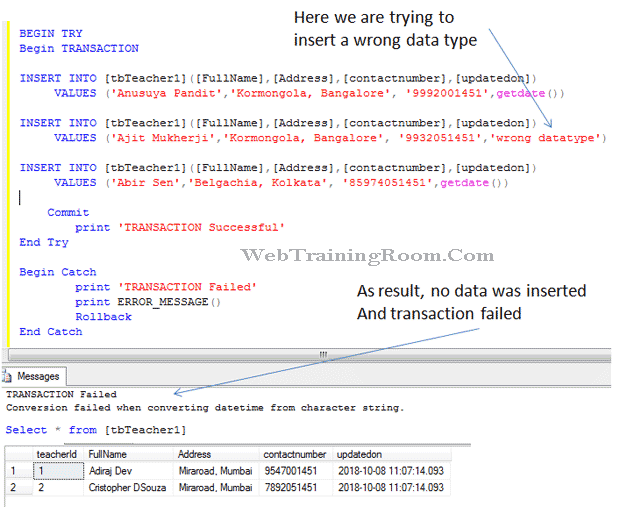Select teacherId cell with value 1
Viewport: 620px width, 507px height.
[x=59, y=471]
